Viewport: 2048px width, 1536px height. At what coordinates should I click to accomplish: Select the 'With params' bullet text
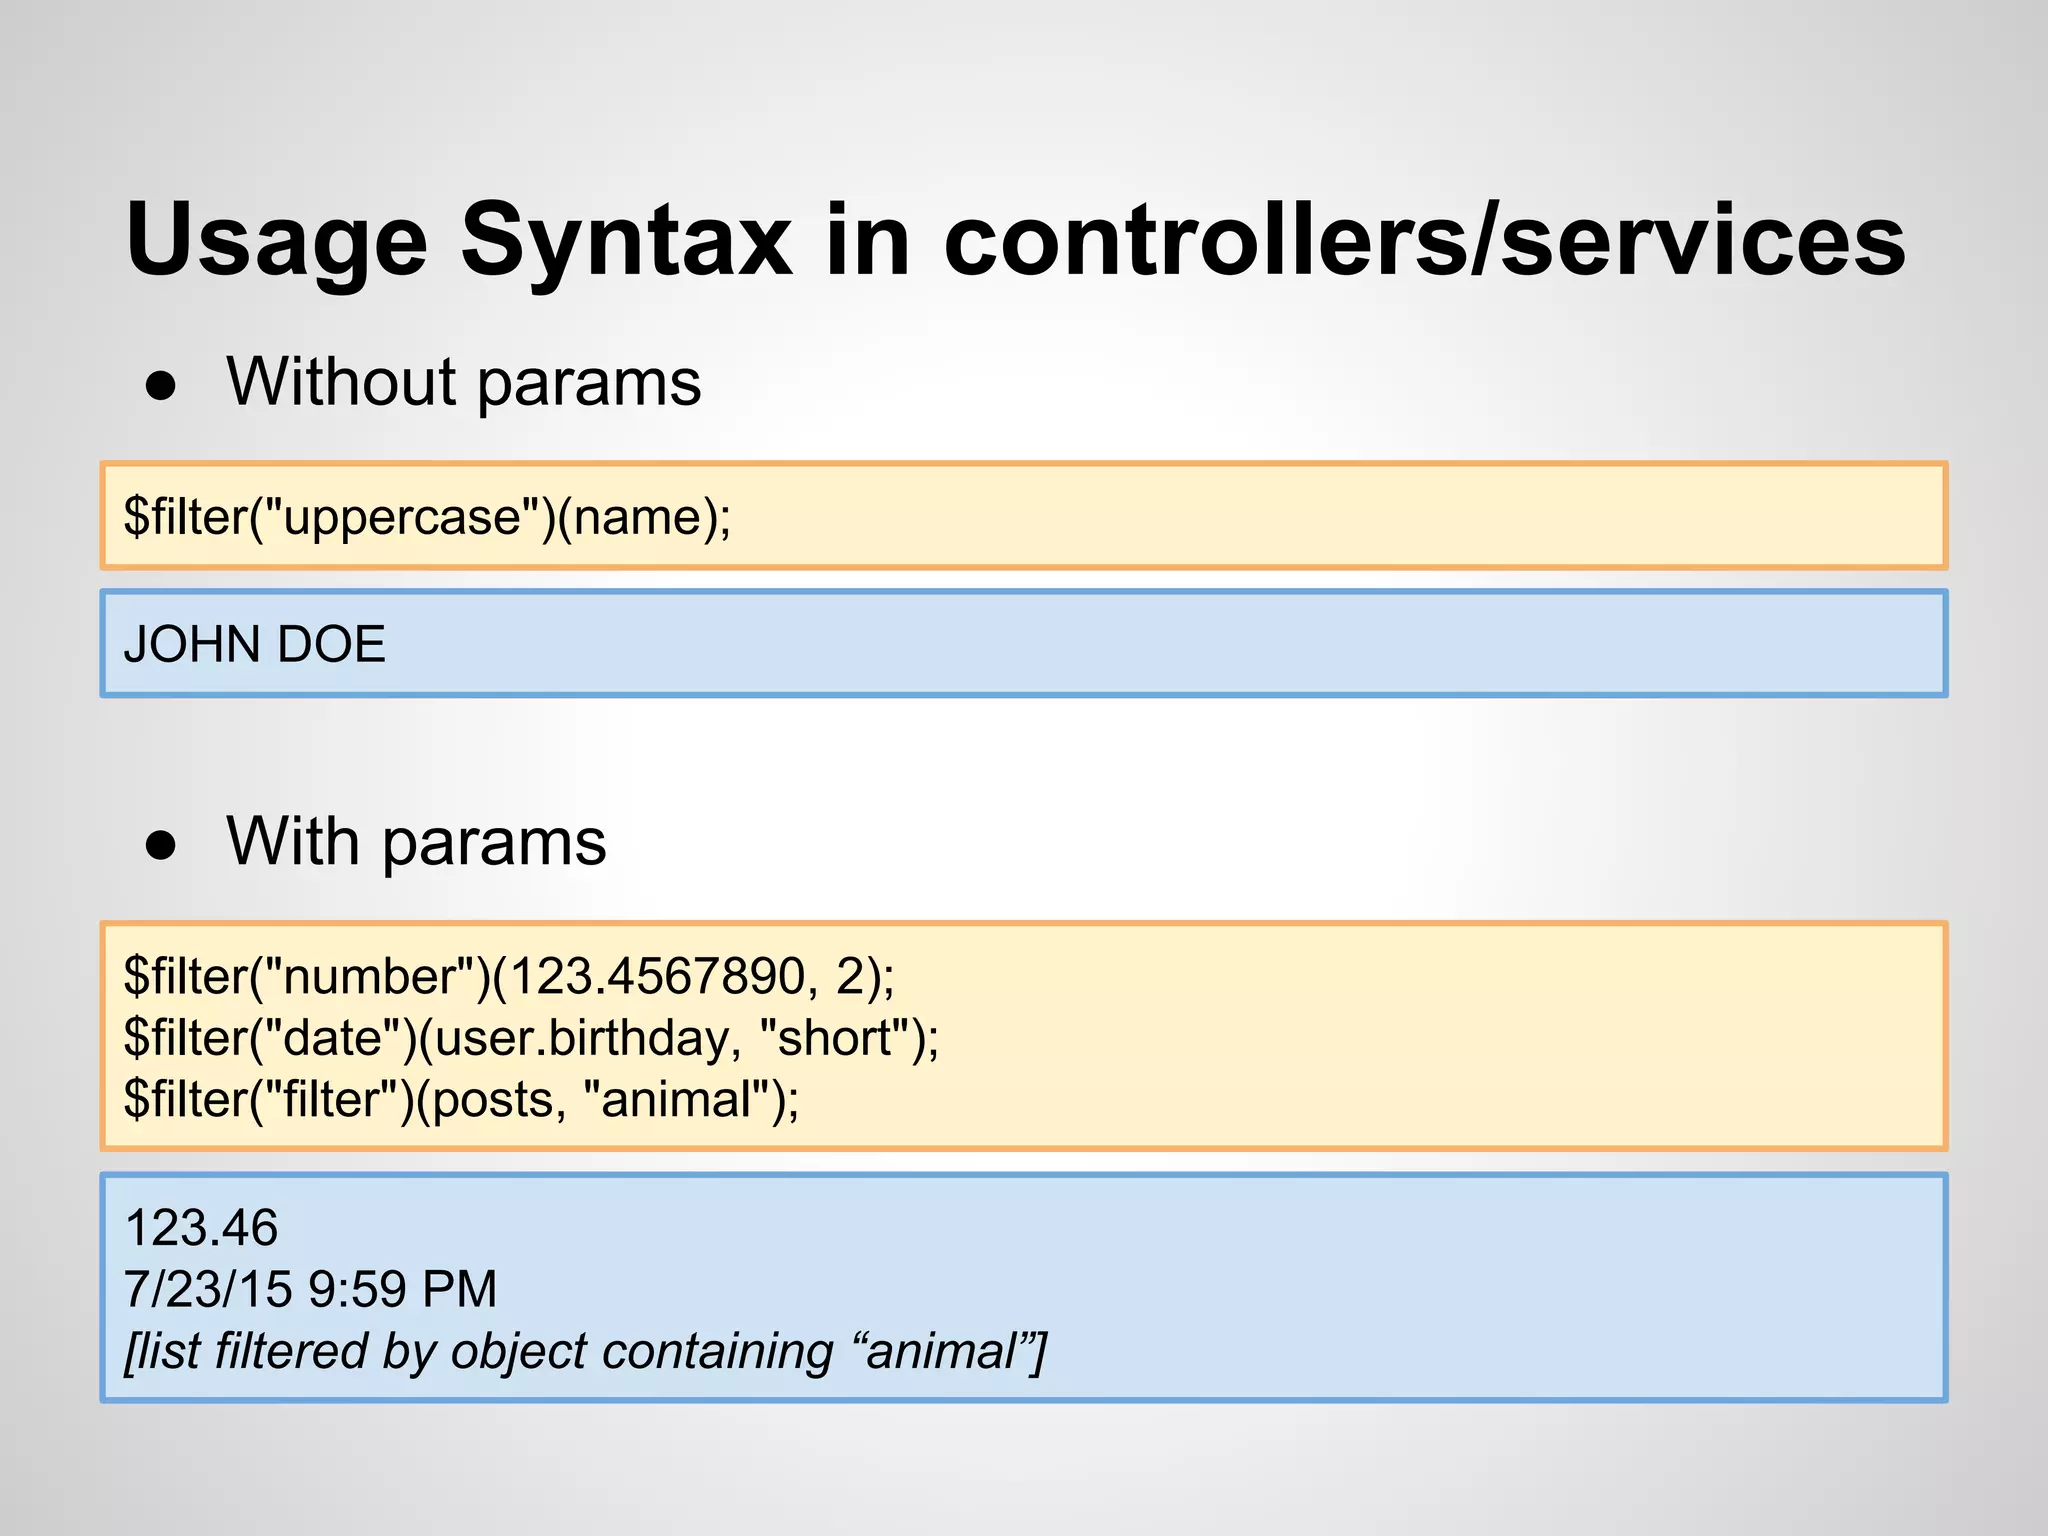[x=416, y=842]
